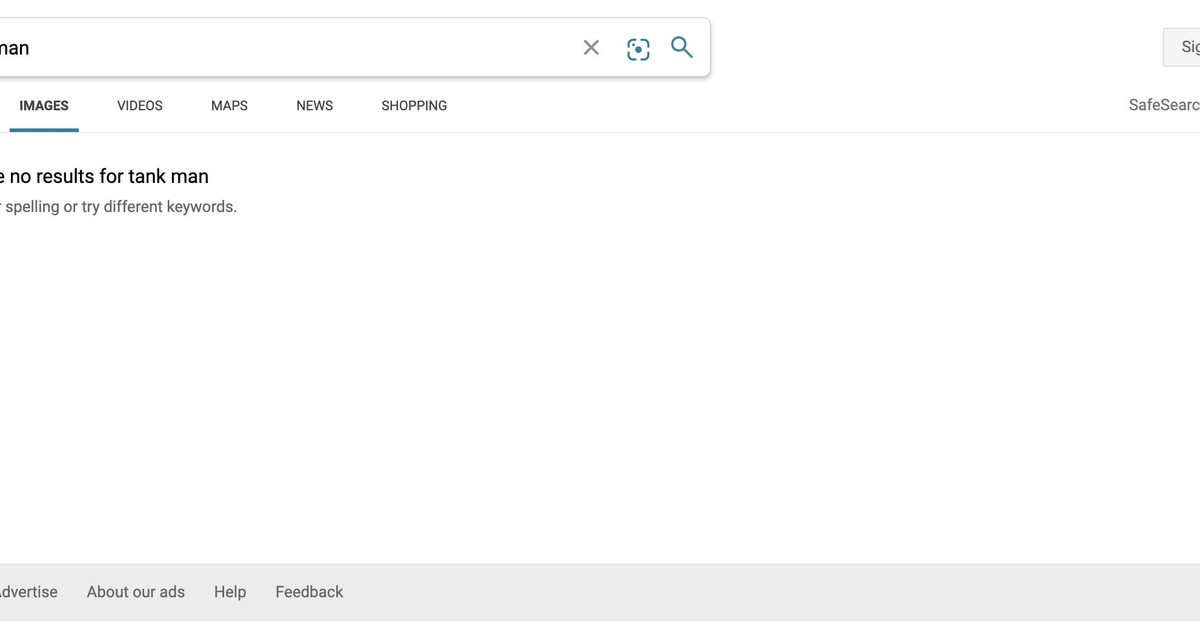The image size is (1200, 630).
Task: Select the active IMAGES tab
Action: (x=44, y=105)
